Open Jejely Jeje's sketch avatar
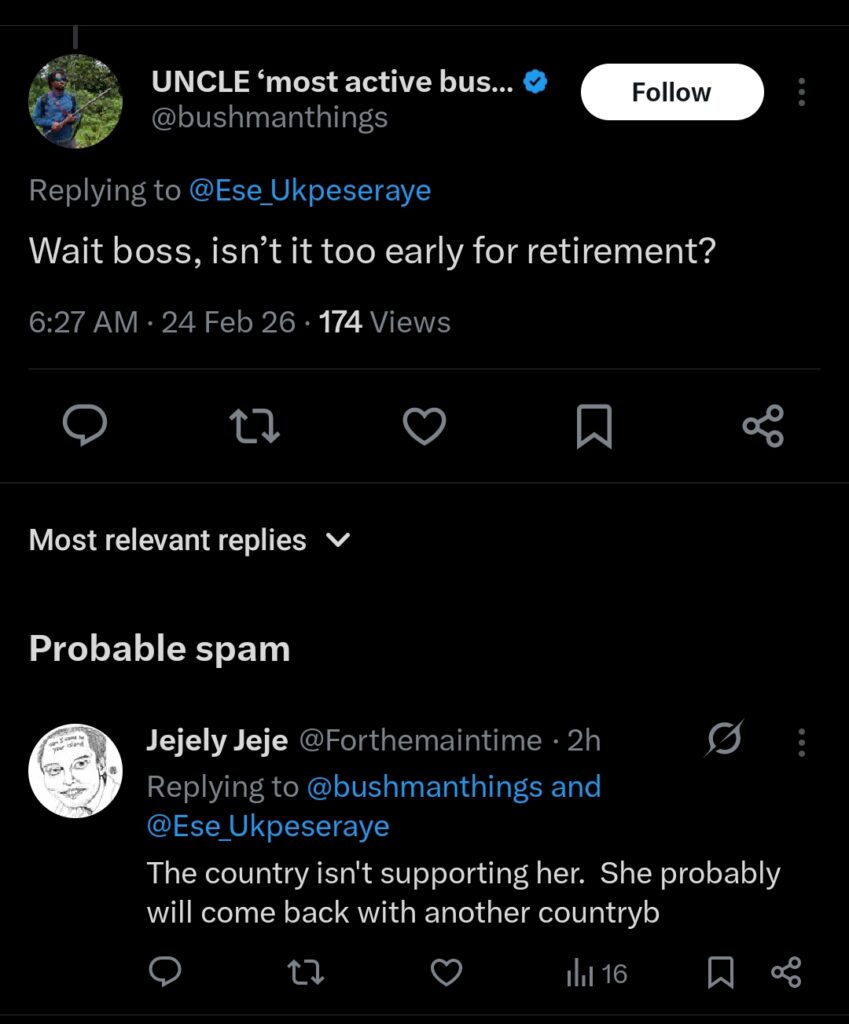Viewport: 849px width, 1024px height. (75, 771)
